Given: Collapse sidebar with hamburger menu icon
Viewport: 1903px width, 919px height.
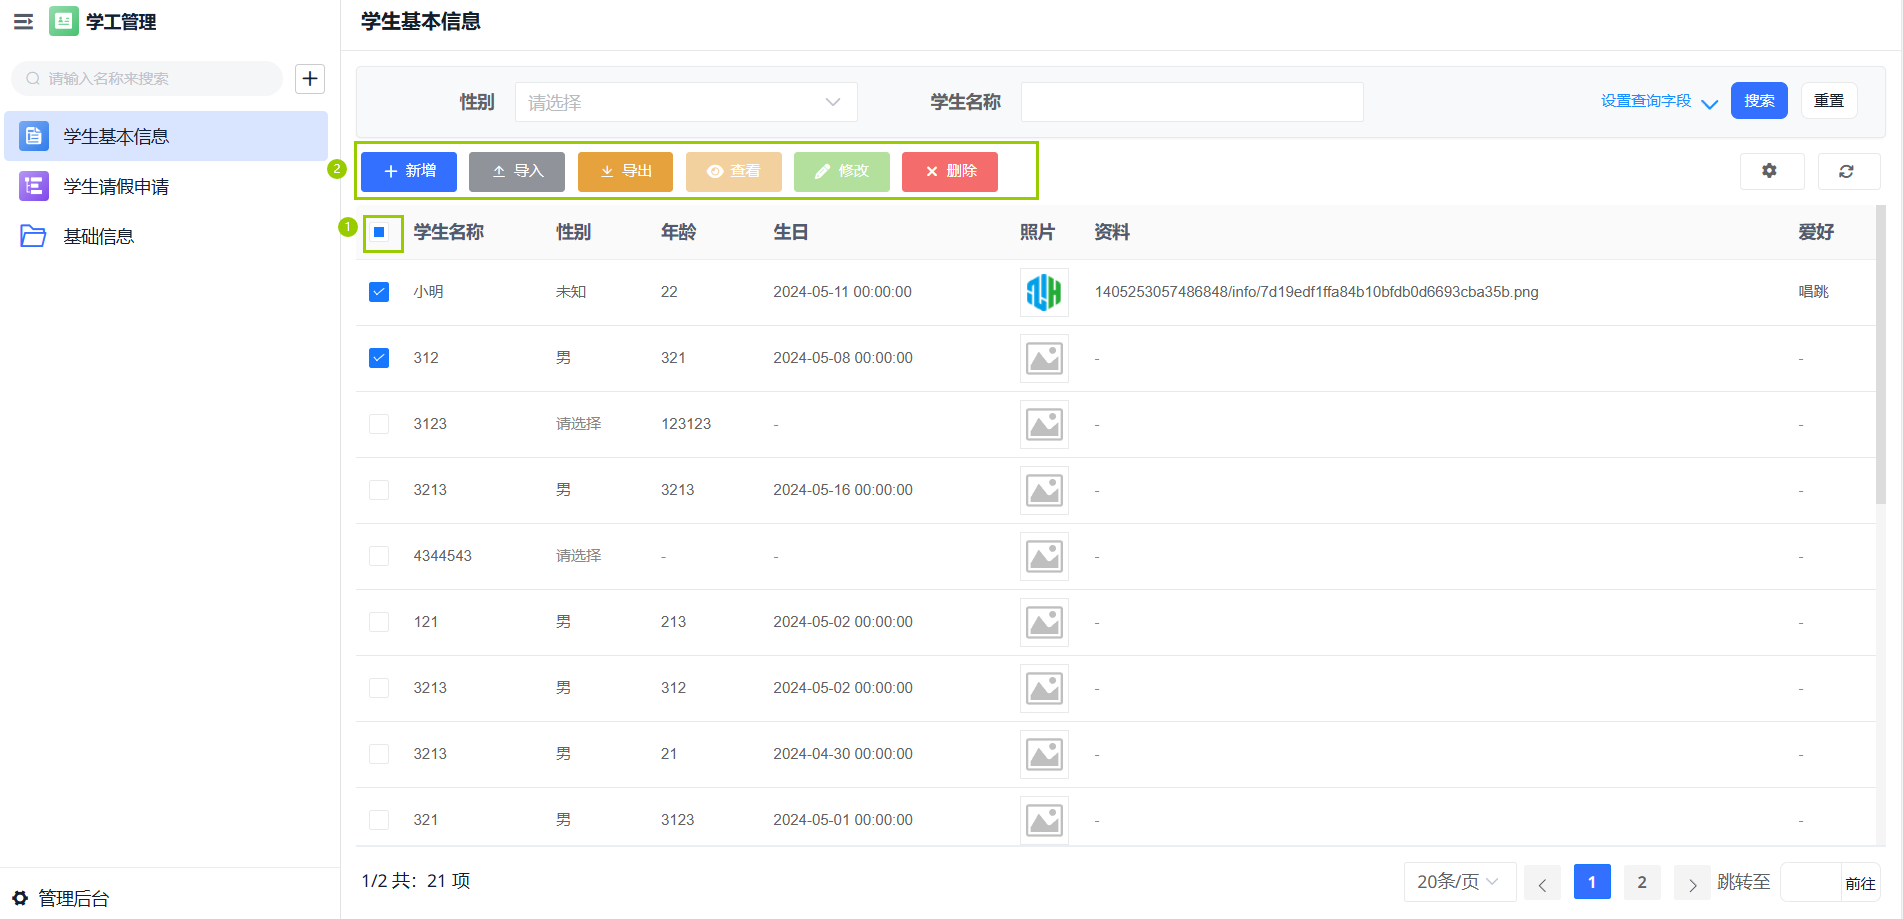Looking at the screenshot, I should coord(23,21).
